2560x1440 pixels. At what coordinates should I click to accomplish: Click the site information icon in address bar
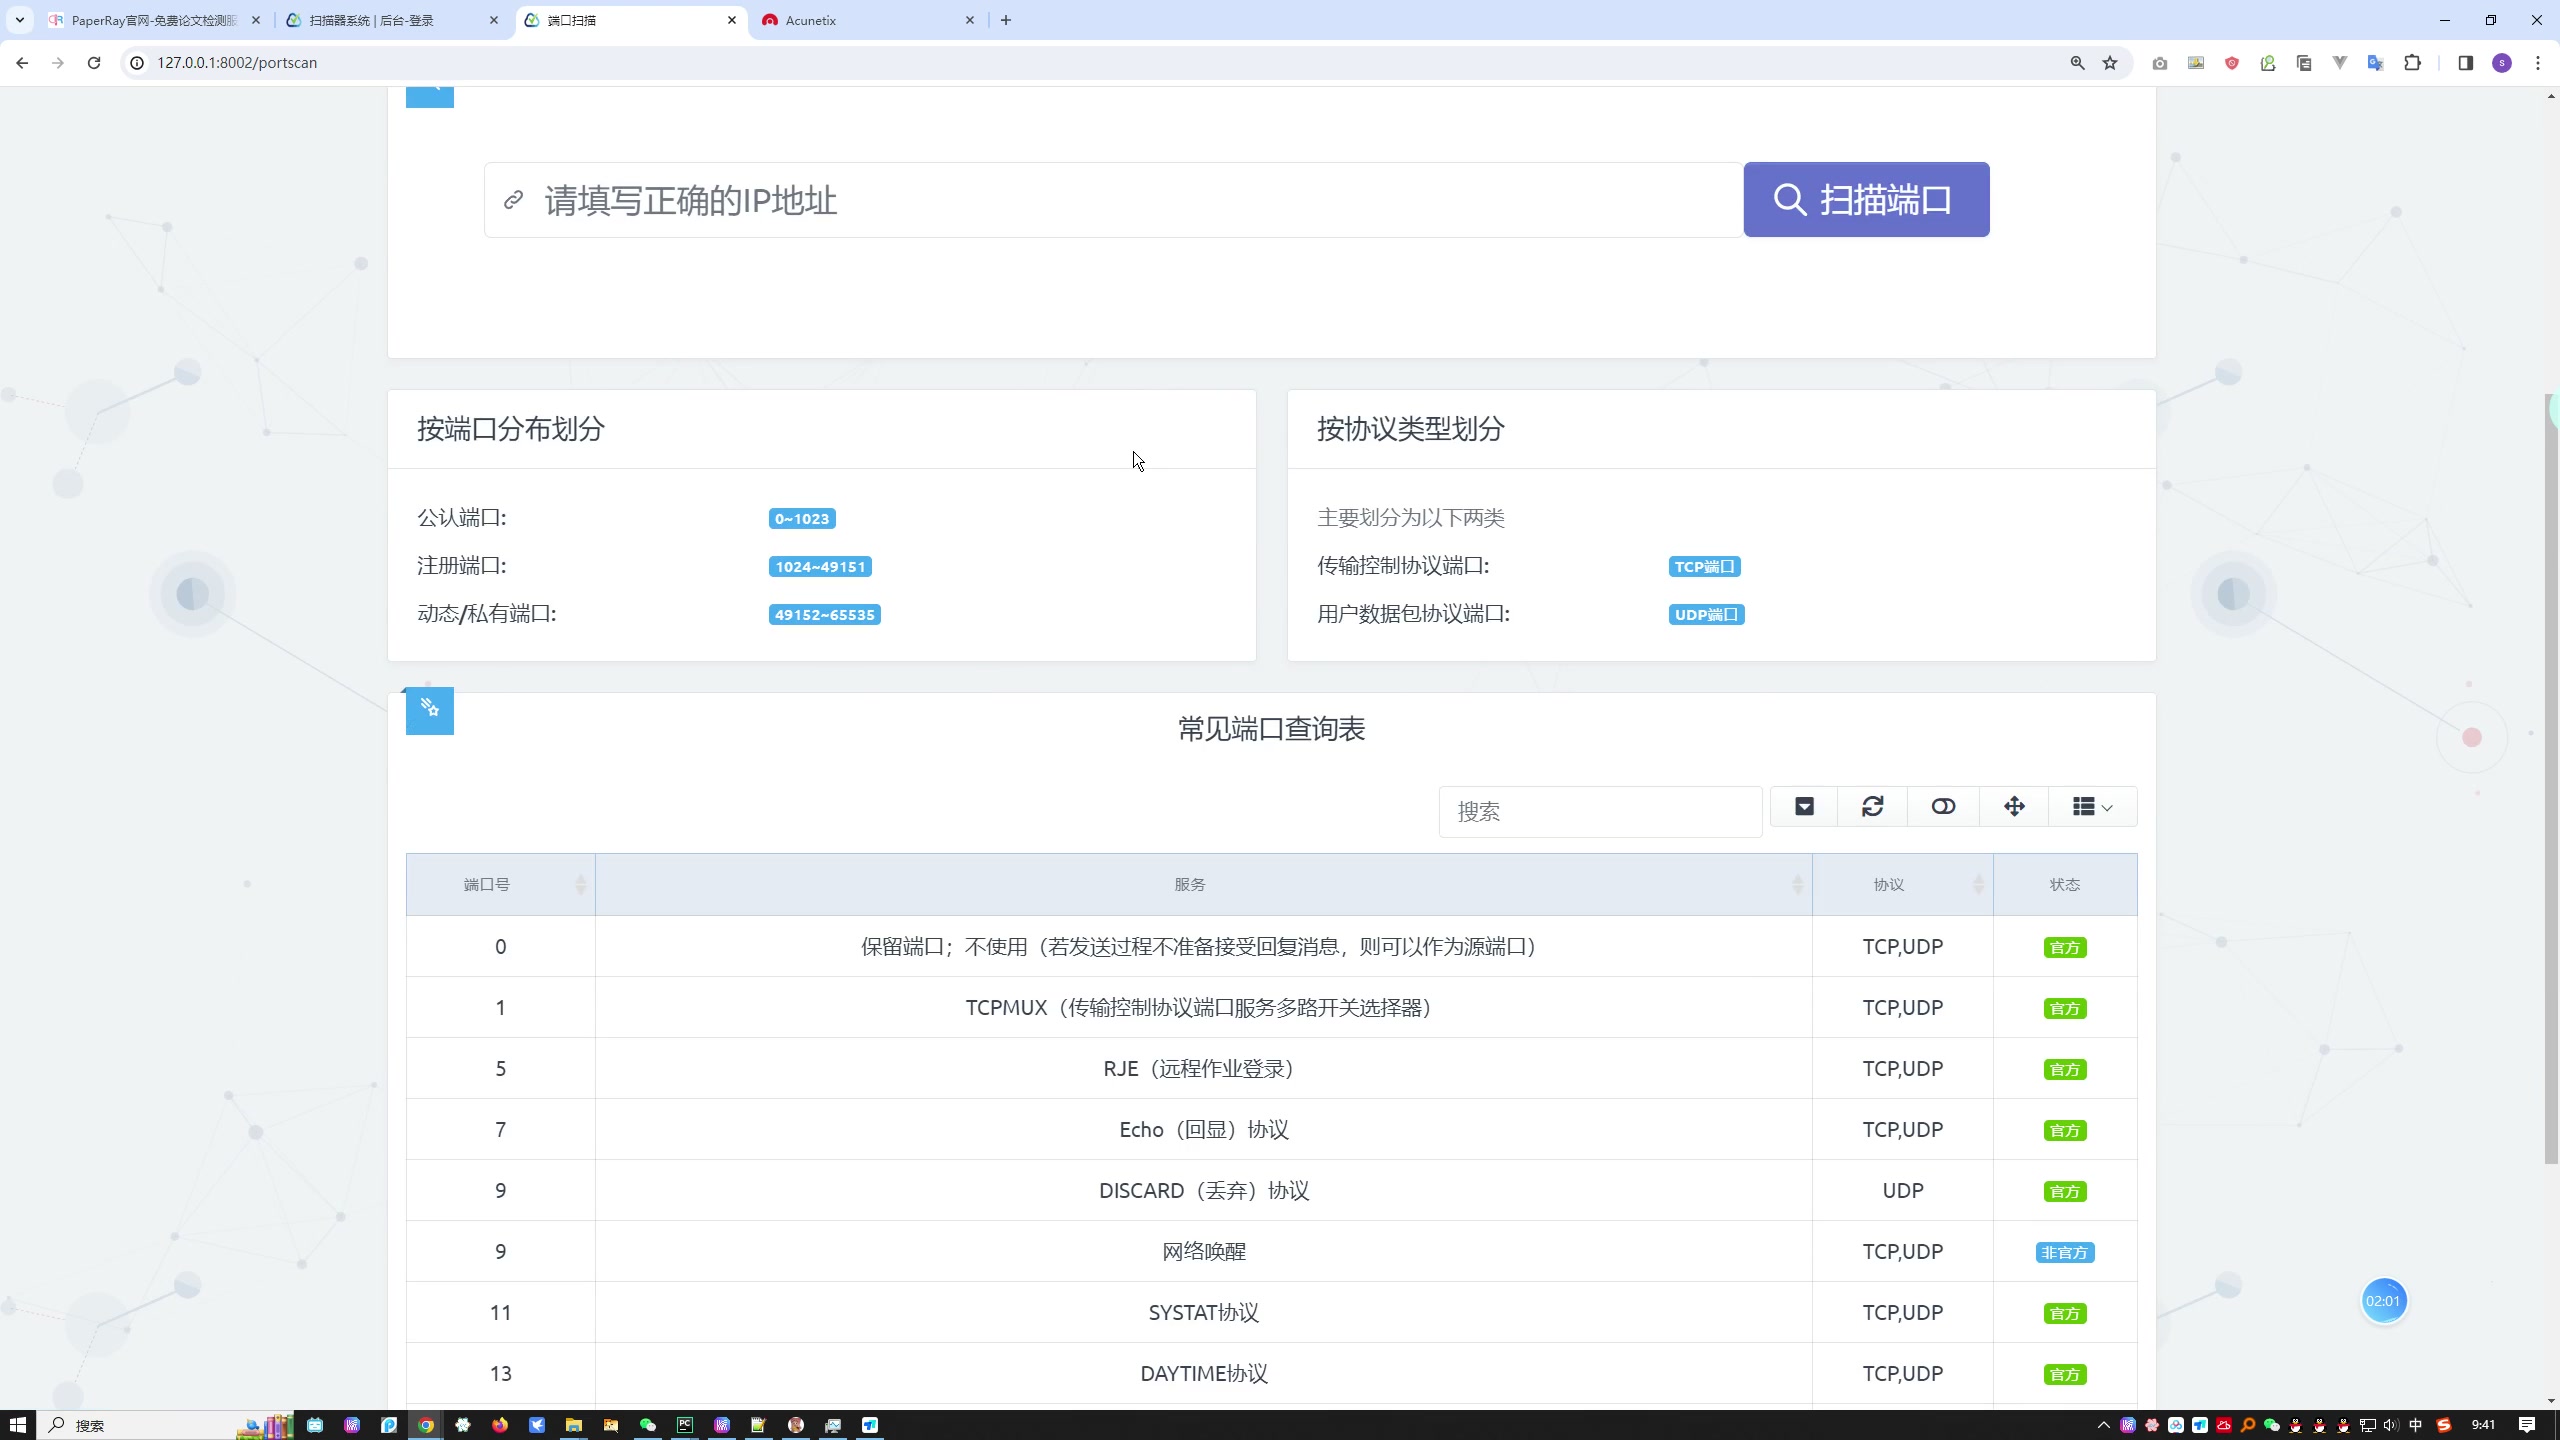tap(137, 63)
